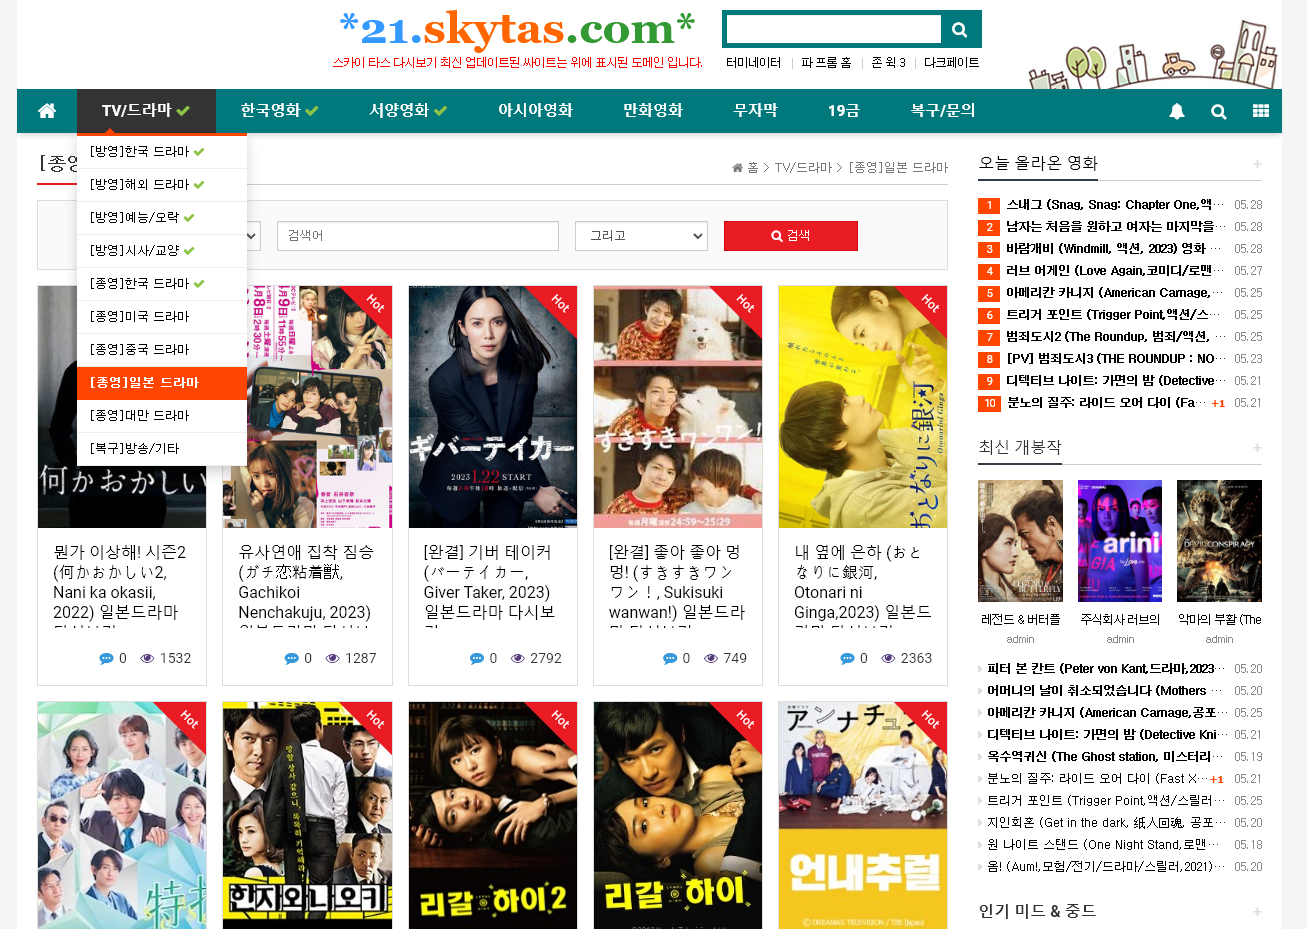Click the 파프롬홈 quick link
This screenshot has width=1307, height=929.
pyautogui.click(x=826, y=62)
